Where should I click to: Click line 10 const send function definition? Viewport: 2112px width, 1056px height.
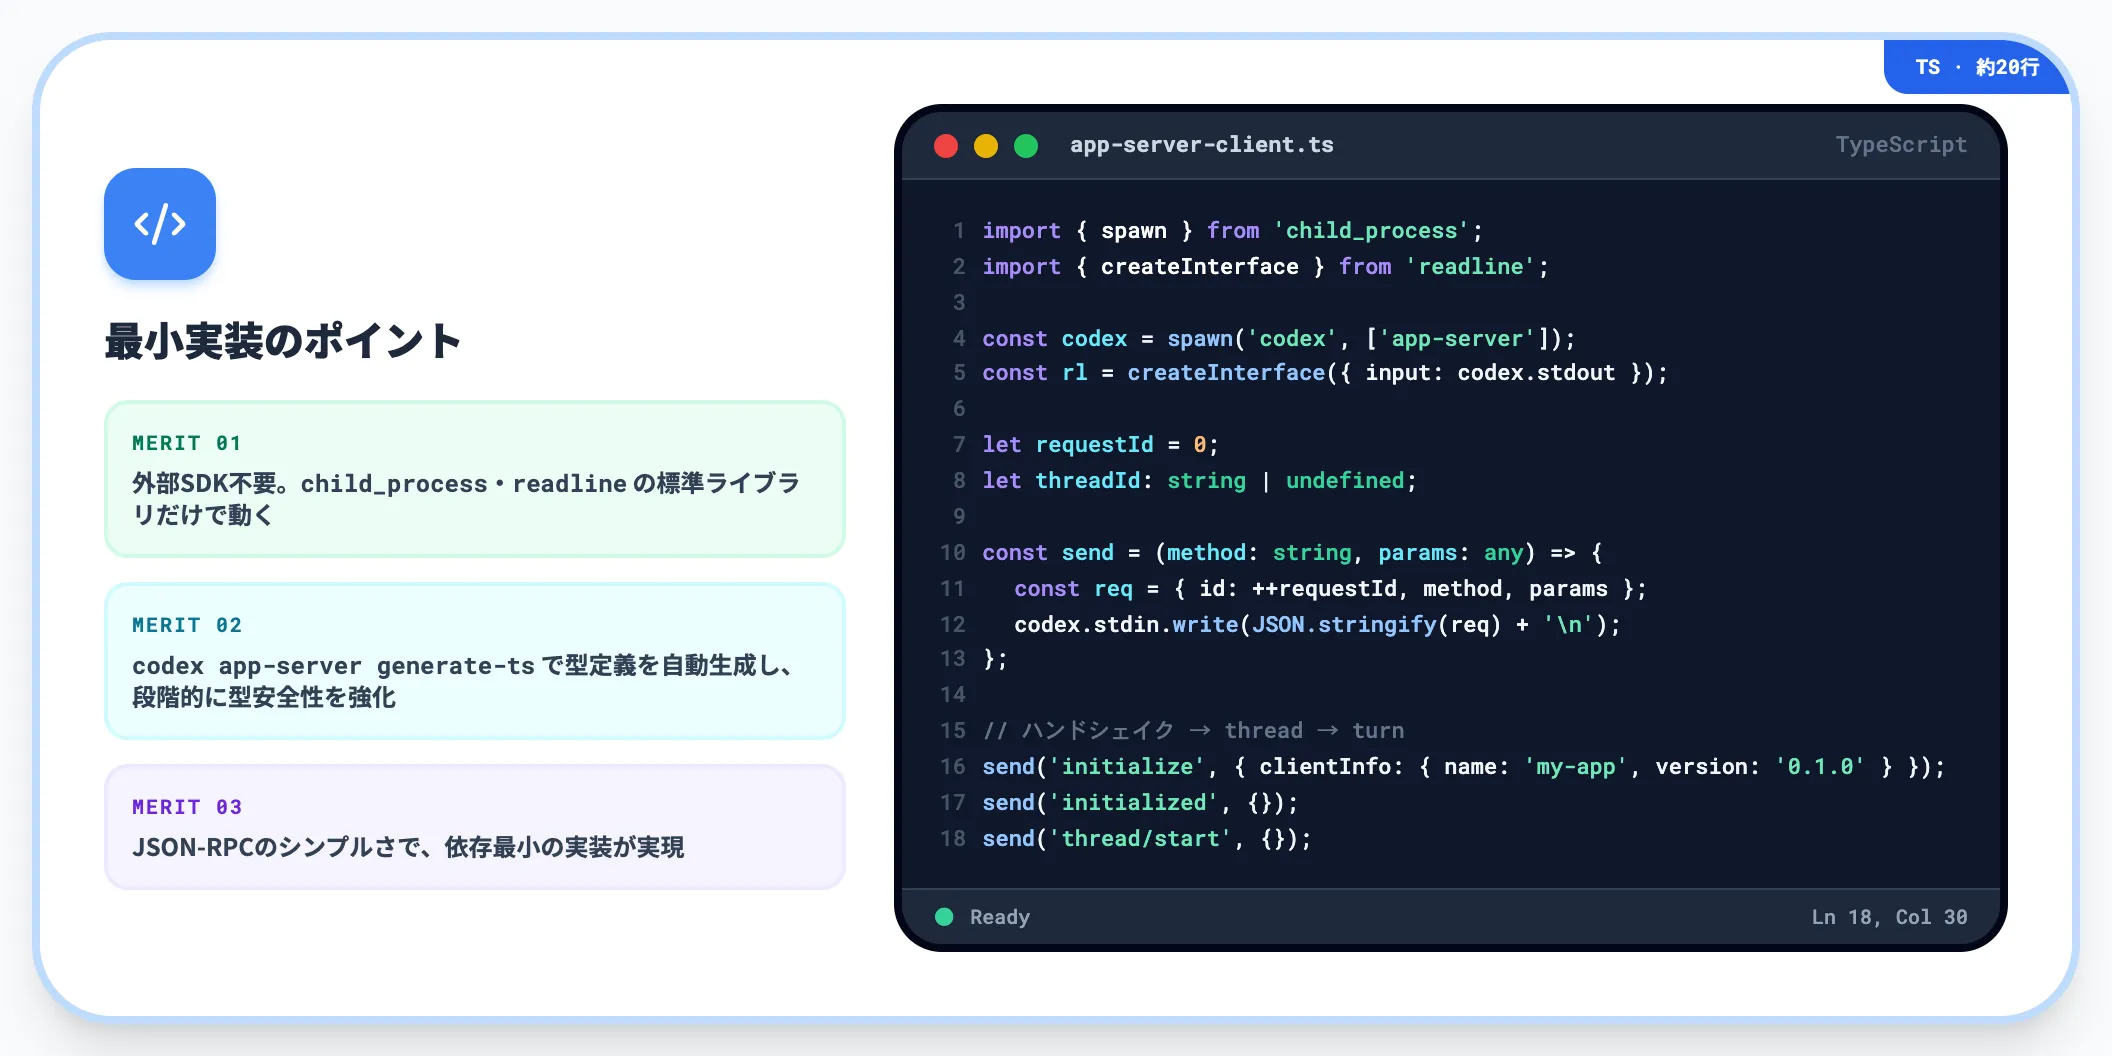(x=1292, y=553)
